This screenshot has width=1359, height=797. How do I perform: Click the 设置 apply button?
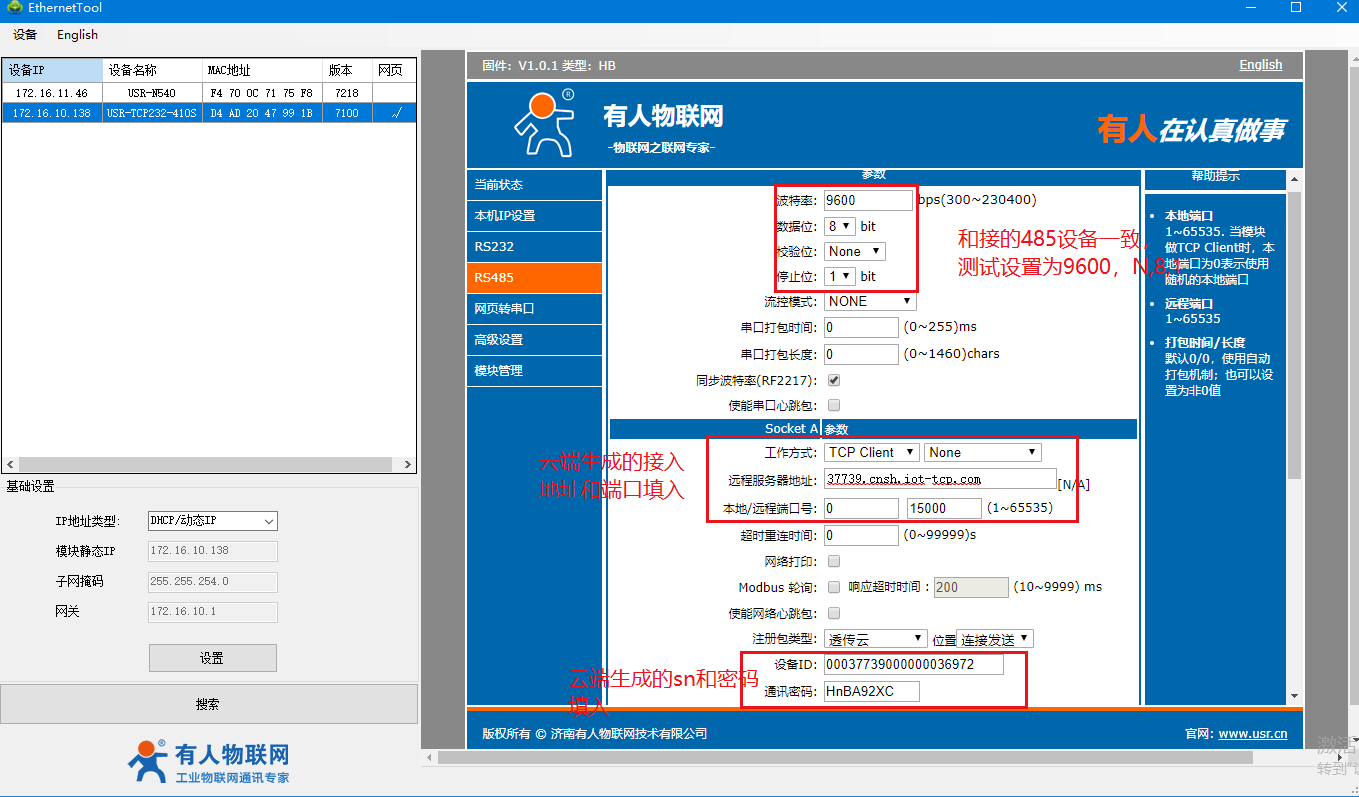tap(212, 658)
